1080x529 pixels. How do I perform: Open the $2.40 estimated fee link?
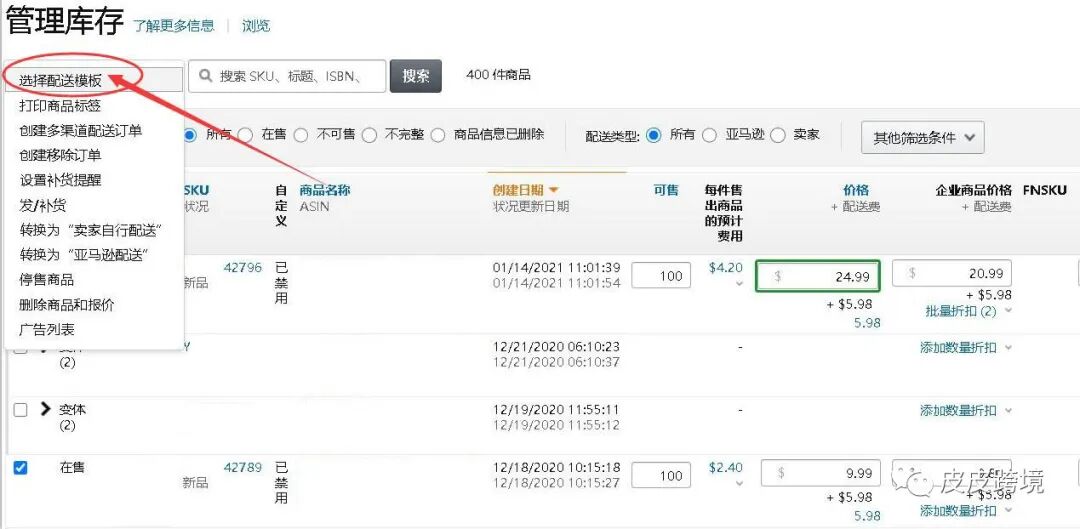726,468
